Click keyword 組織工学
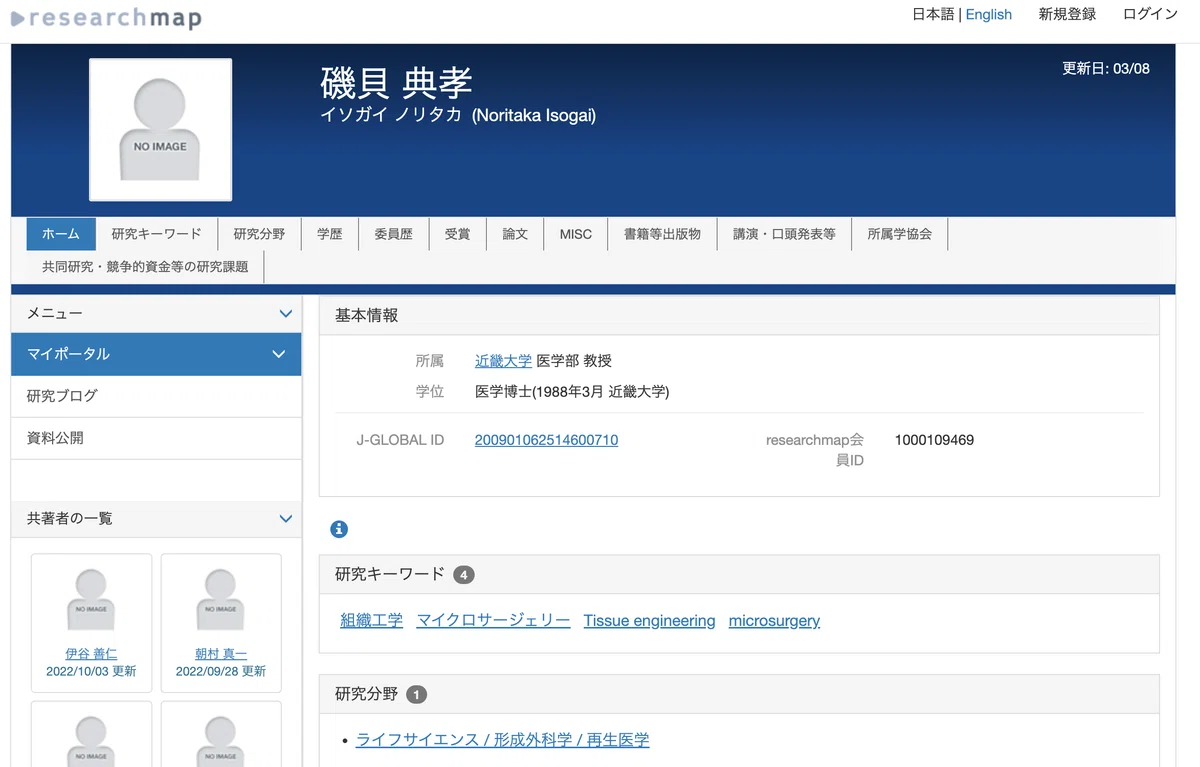 click(372, 621)
